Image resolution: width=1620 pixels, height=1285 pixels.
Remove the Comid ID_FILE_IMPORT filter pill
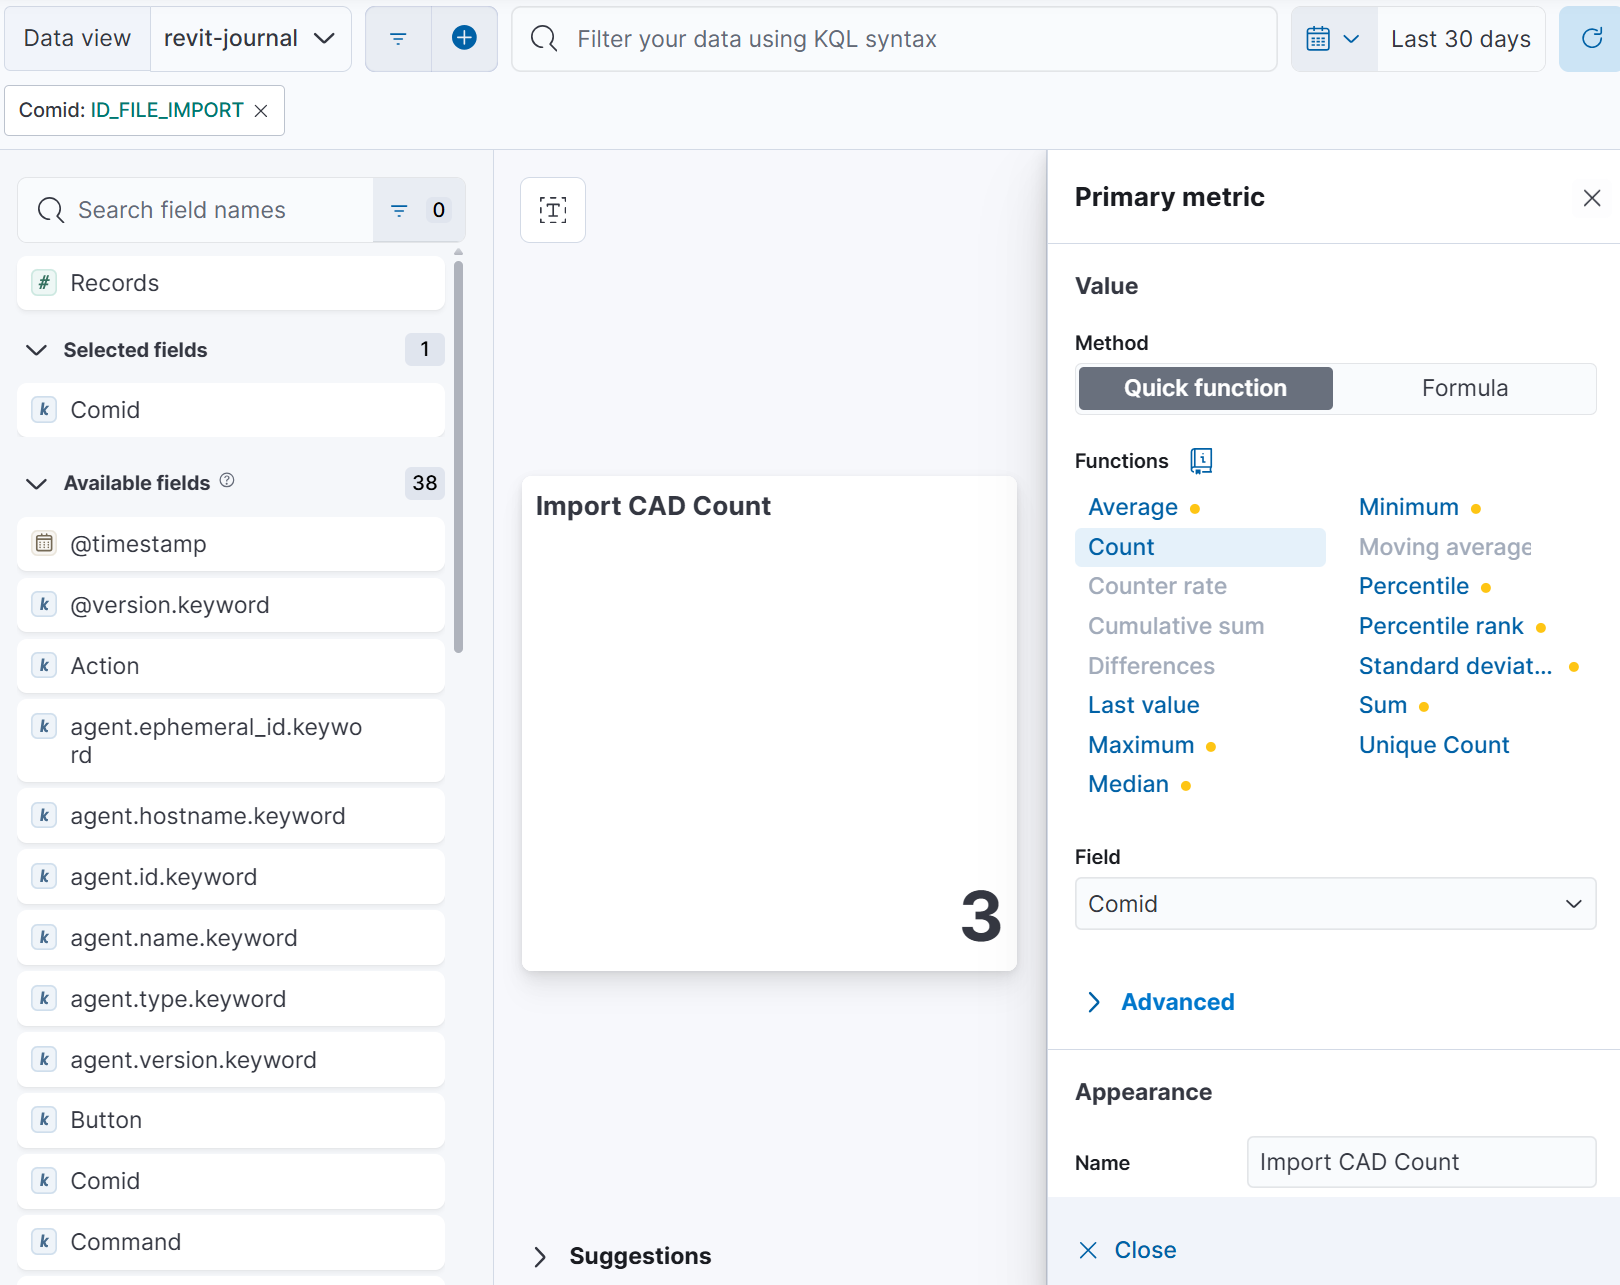(x=261, y=111)
